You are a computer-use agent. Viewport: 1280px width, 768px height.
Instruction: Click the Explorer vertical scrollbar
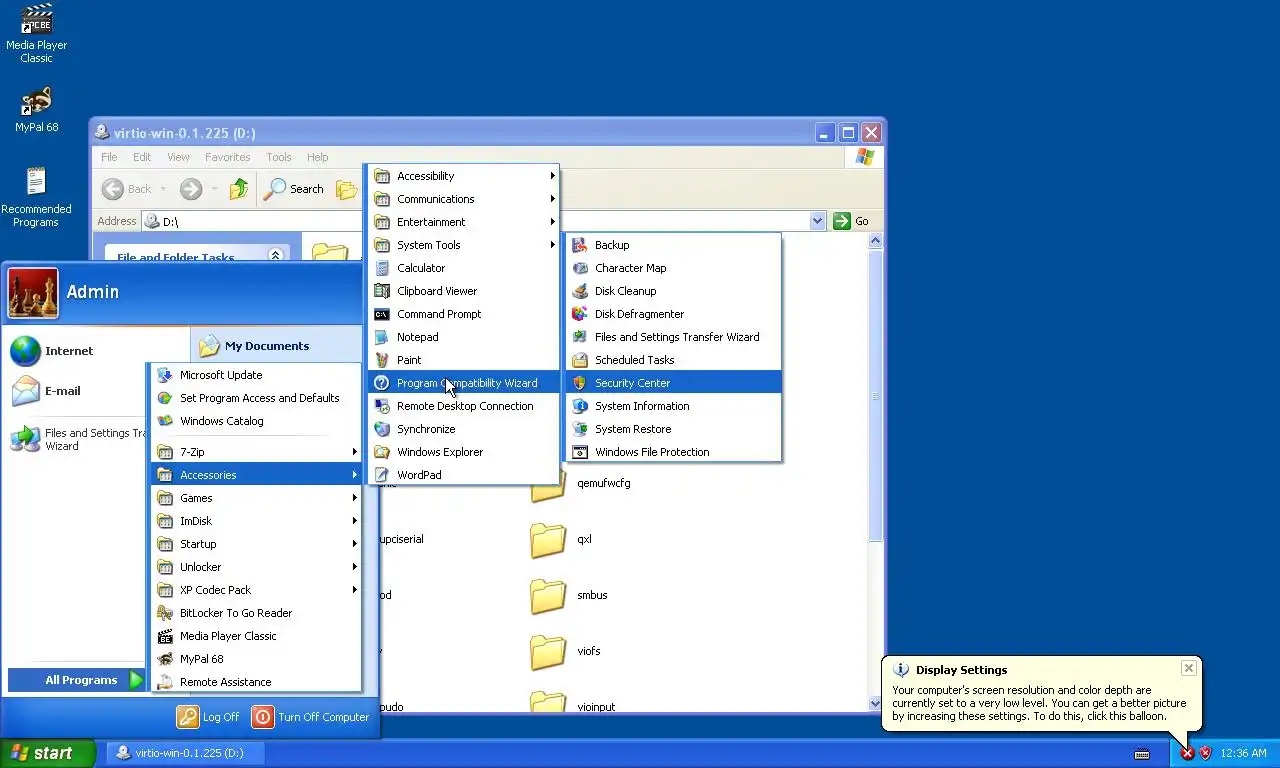pos(876,395)
